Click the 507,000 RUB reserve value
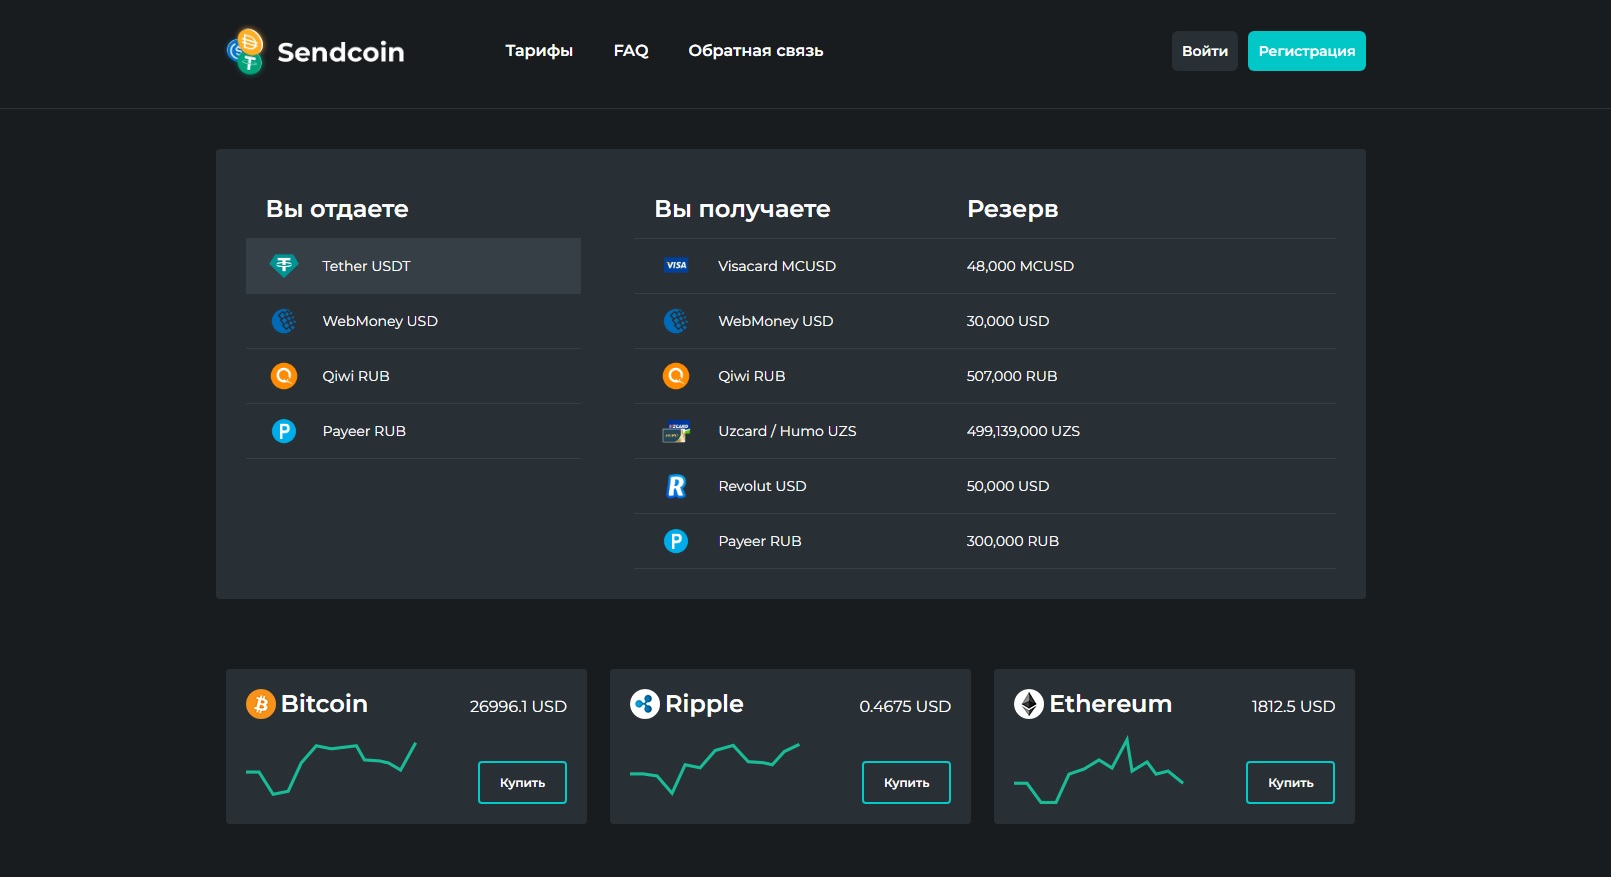The height and width of the screenshot is (877, 1611). pos(1012,376)
